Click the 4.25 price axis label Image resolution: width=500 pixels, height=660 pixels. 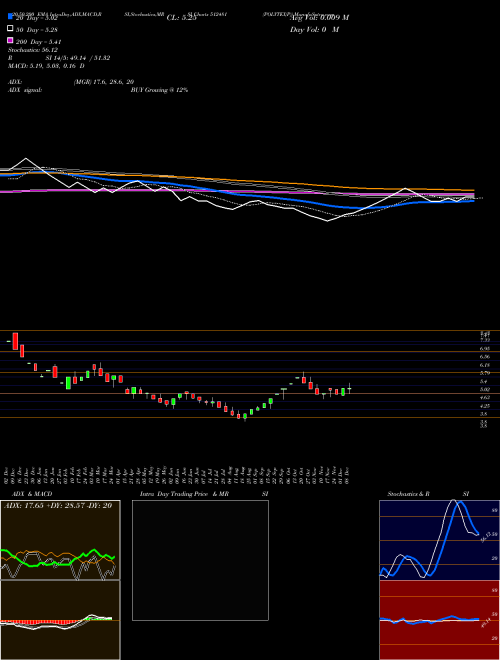484,406
